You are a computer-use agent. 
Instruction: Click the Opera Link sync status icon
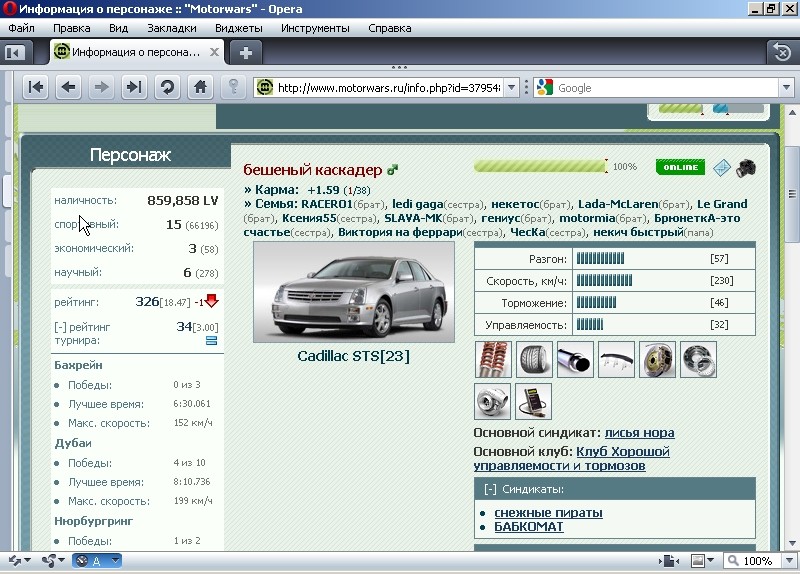pos(19,561)
